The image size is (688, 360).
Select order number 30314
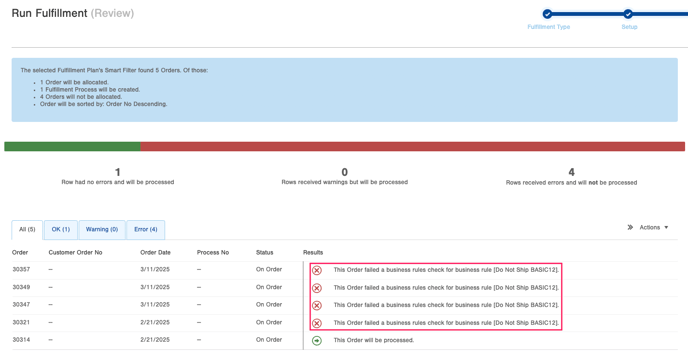[21, 340]
